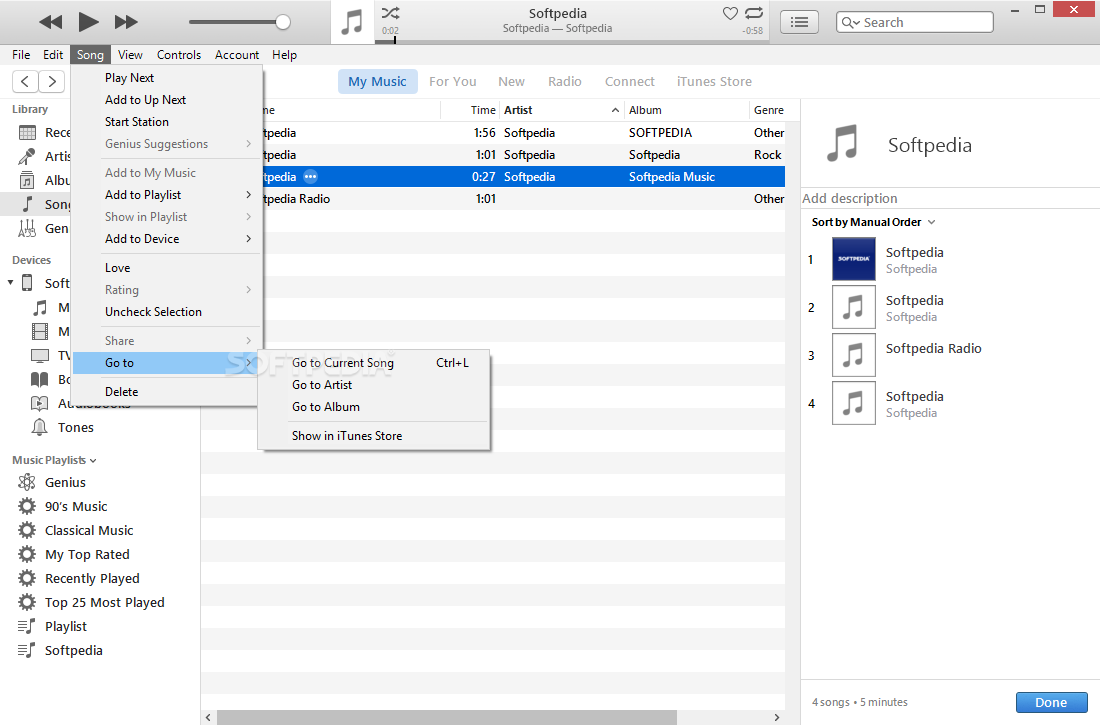
Task: Open device Music note icon
Action: pos(41,307)
